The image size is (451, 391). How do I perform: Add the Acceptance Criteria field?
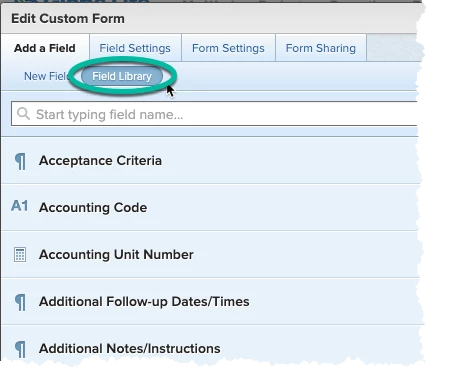(x=209, y=161)
